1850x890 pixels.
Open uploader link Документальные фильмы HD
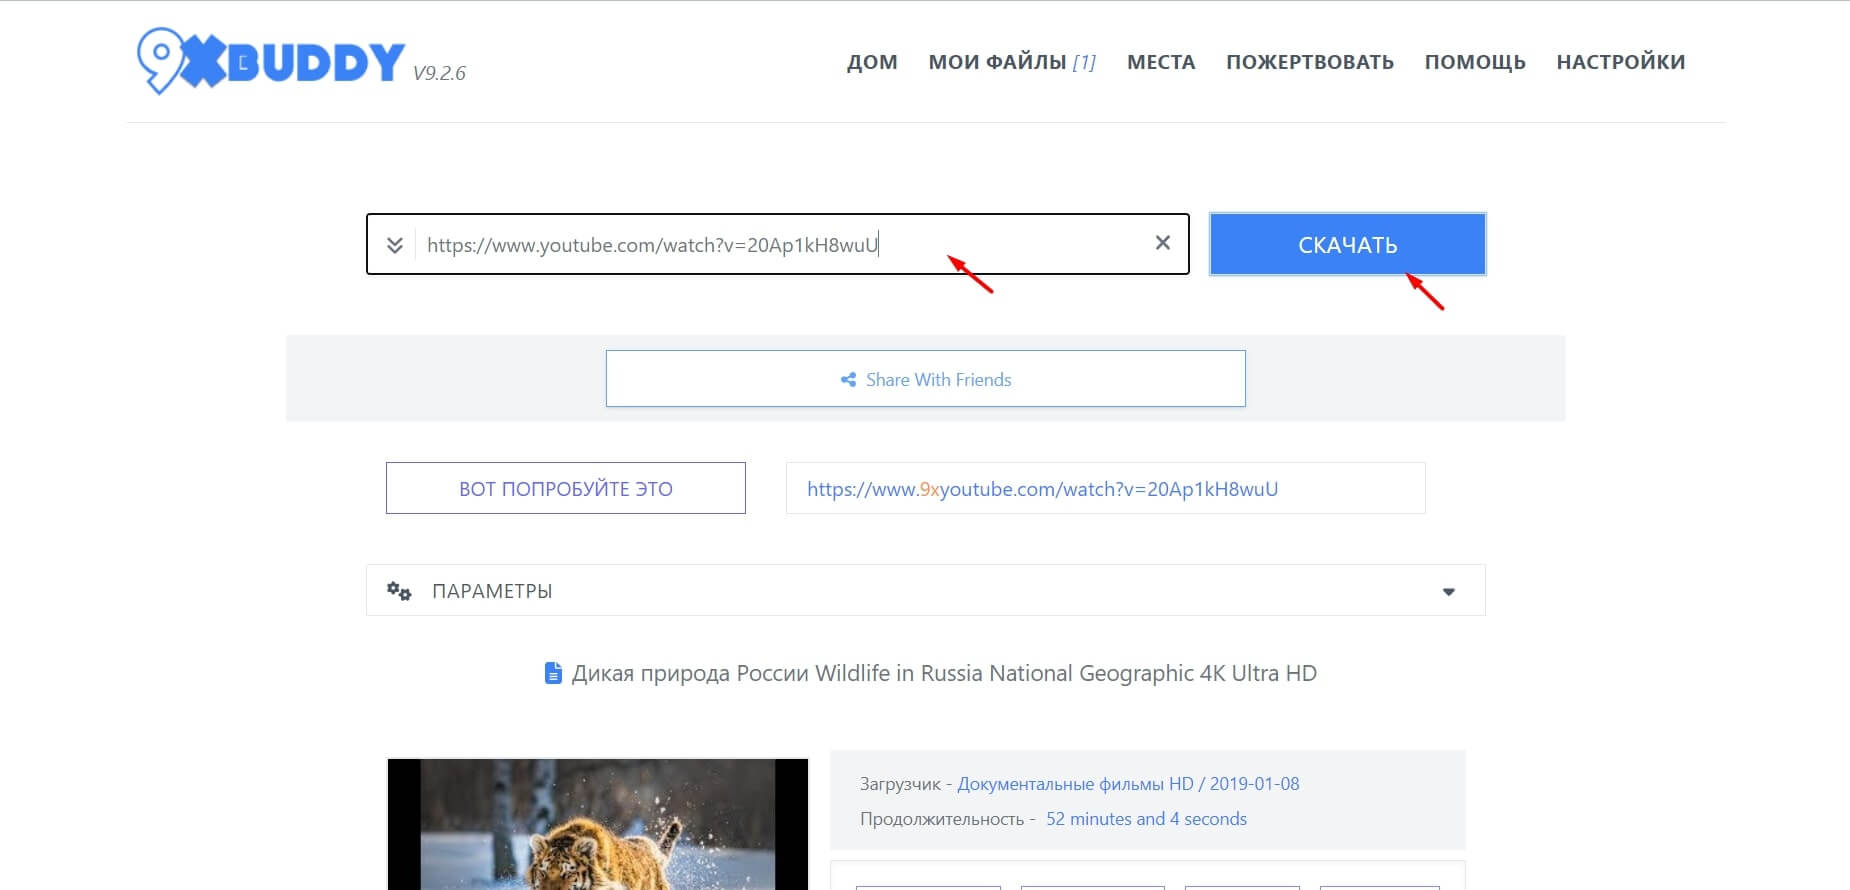pyautogui.click(x=1128, y=784)
